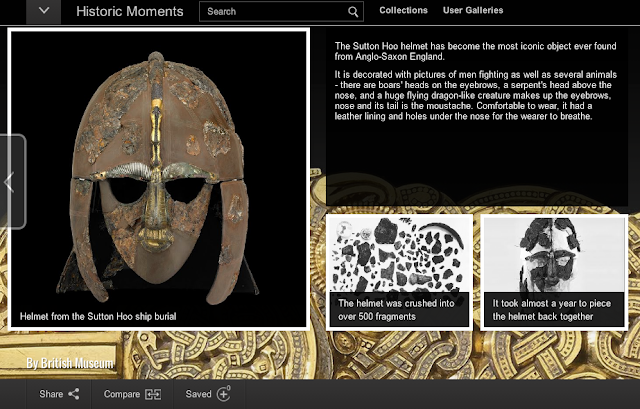Image resolution: width=640 pixels, height=409 pixels.
Task: Open the Historic Moments title link
Action: [129, 11]
